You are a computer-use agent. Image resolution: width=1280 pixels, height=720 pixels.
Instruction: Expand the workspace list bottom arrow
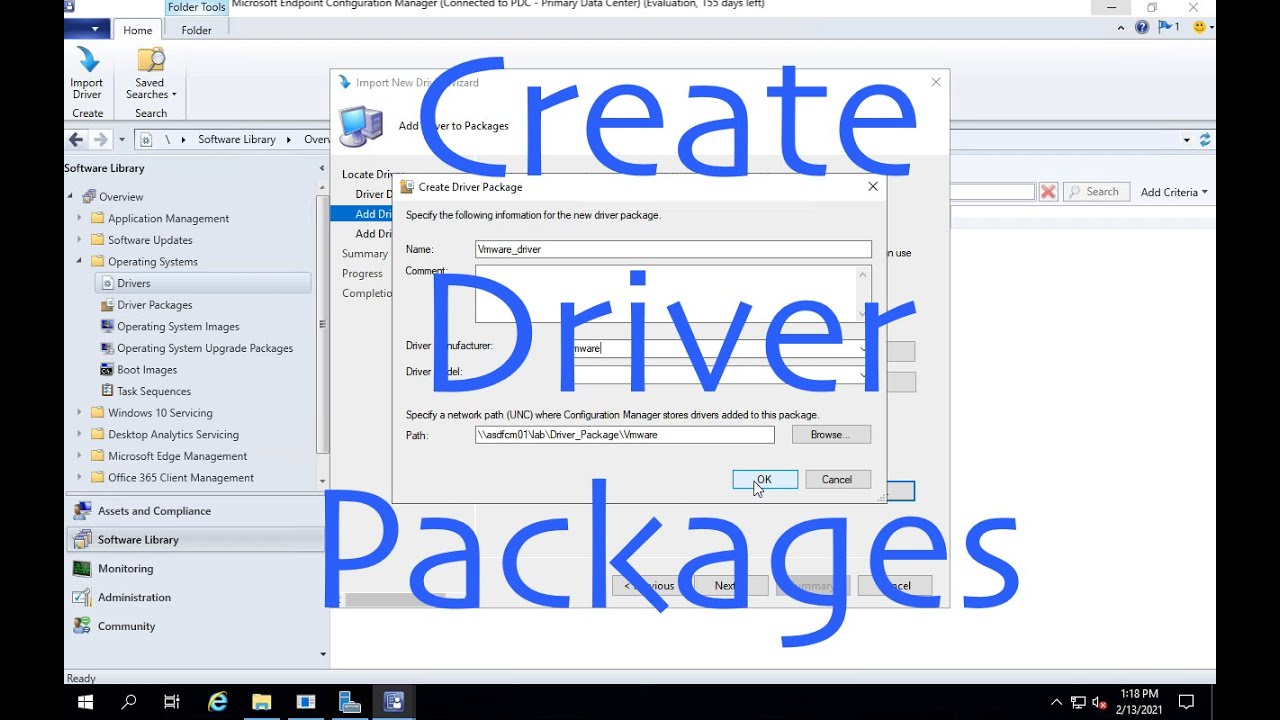[x=322, y=654]
